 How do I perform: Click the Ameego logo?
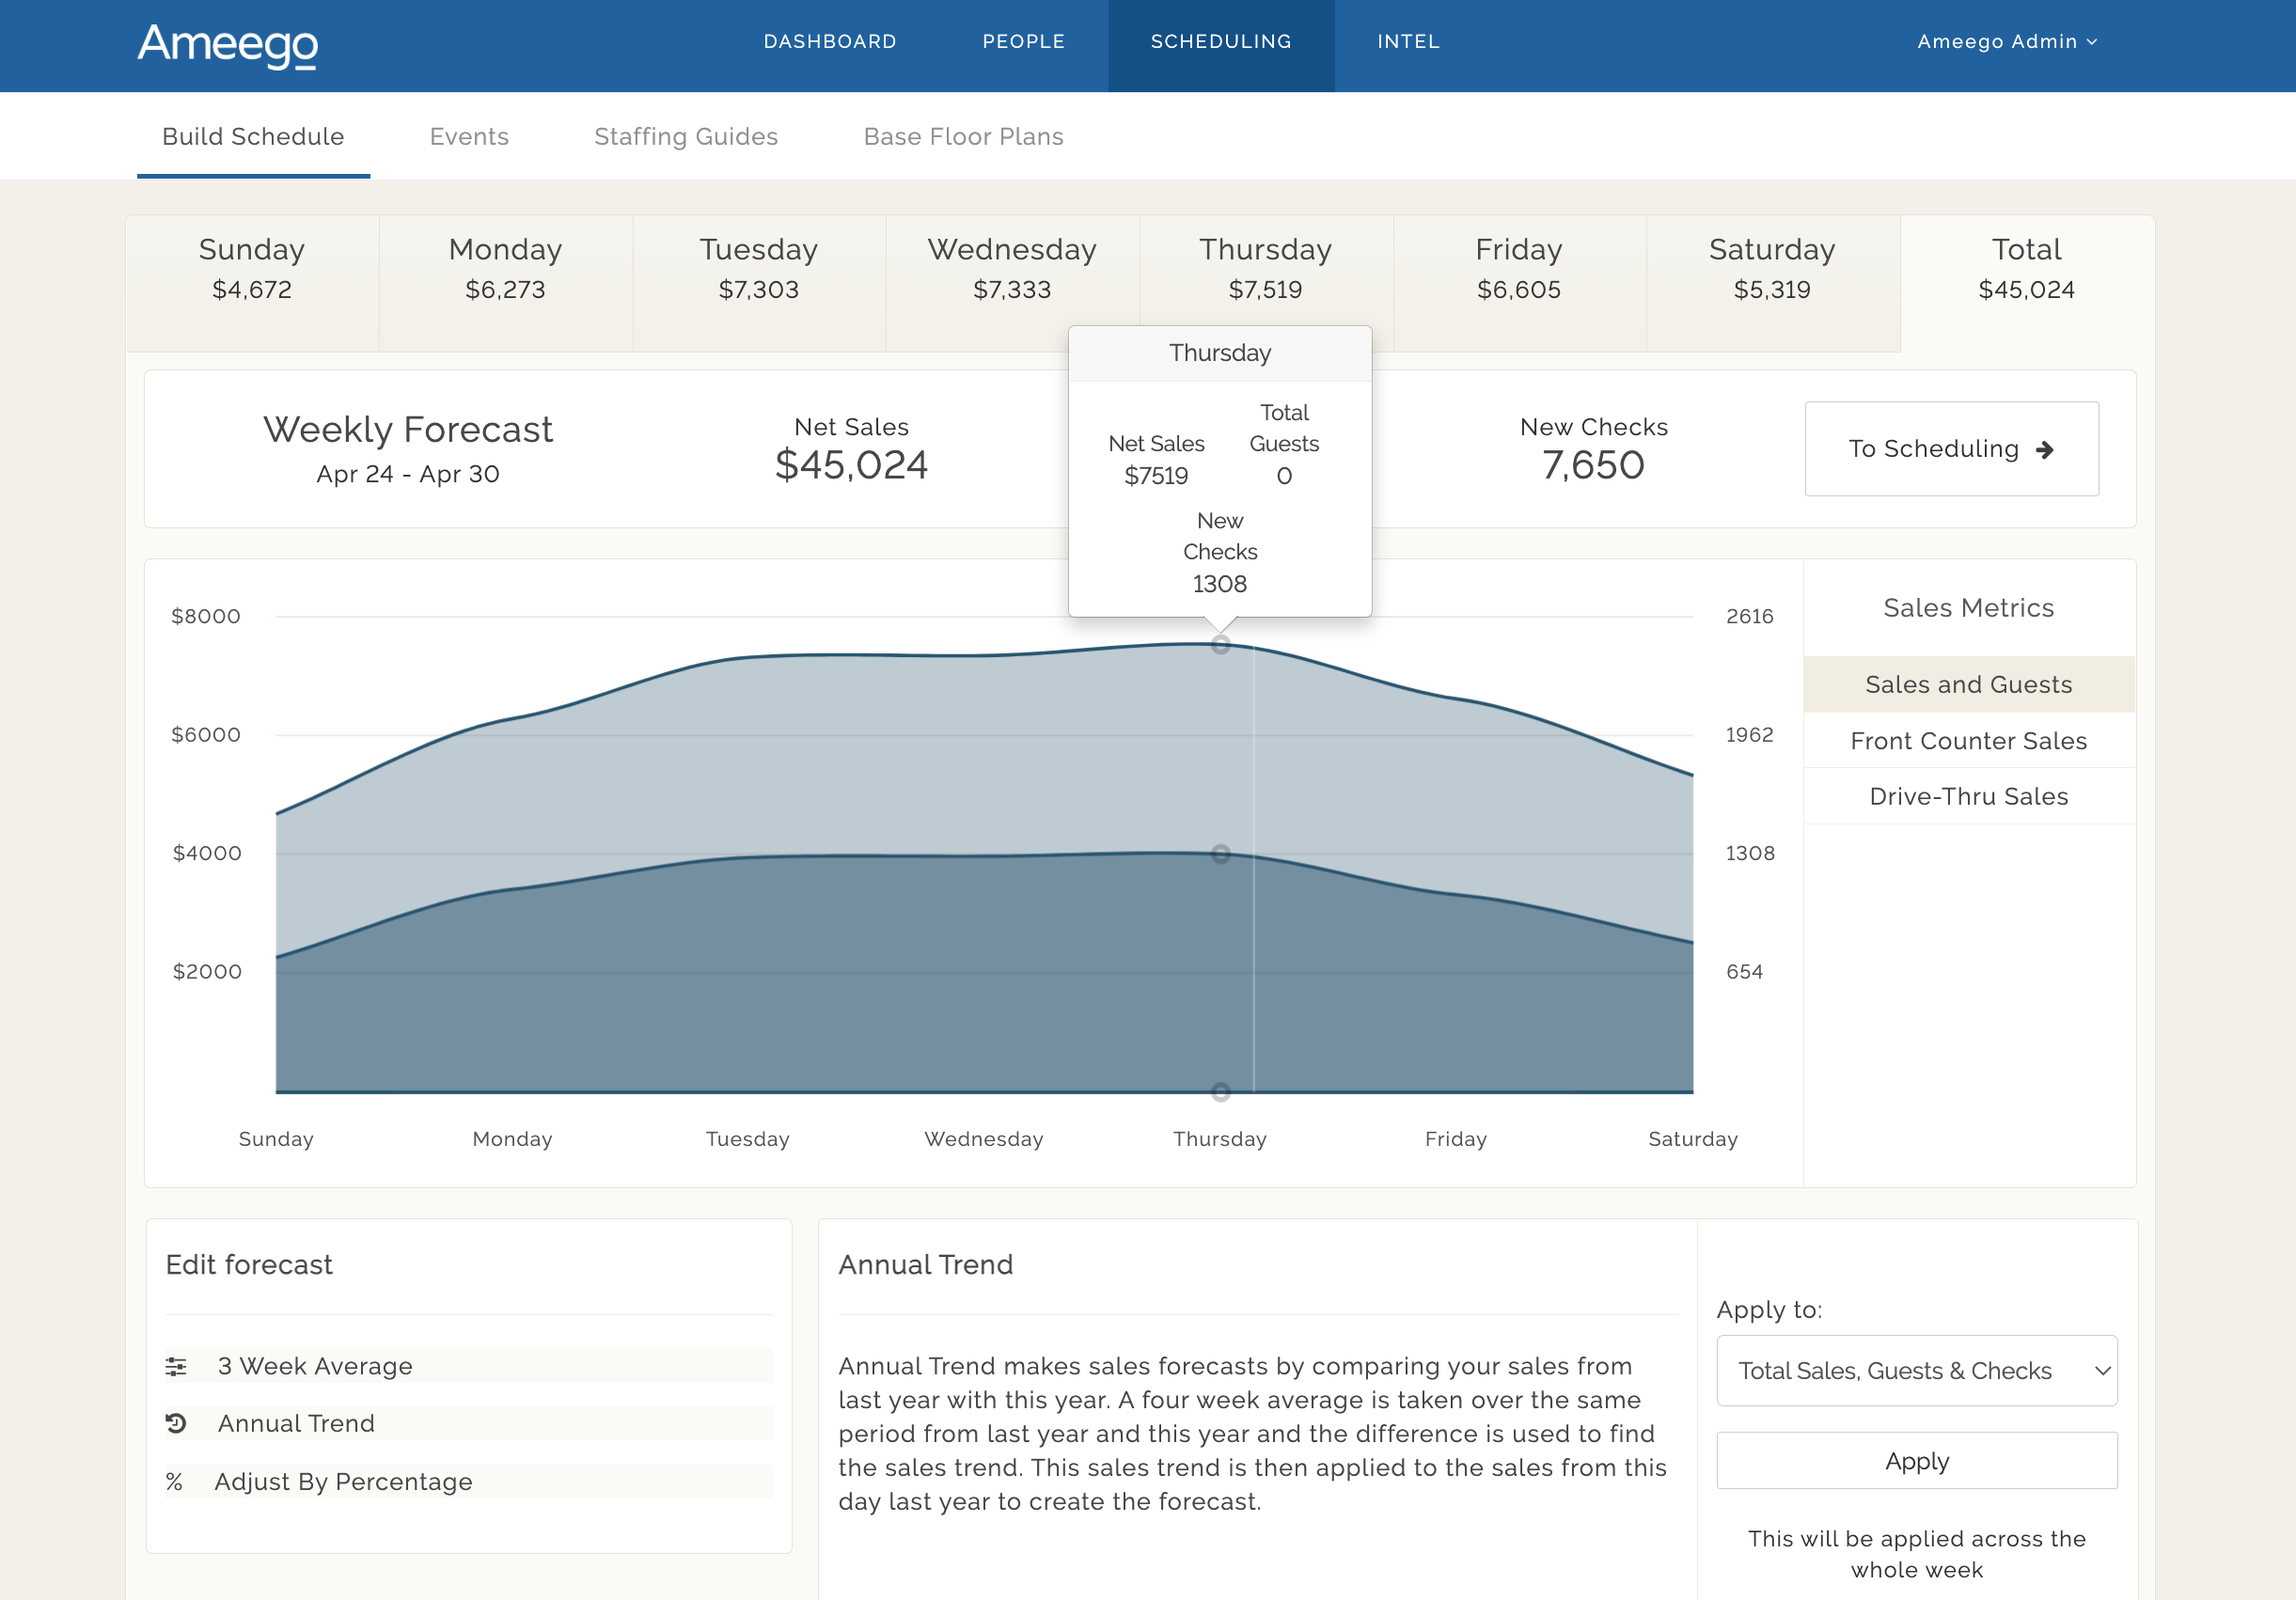click(x=227, y=46)
